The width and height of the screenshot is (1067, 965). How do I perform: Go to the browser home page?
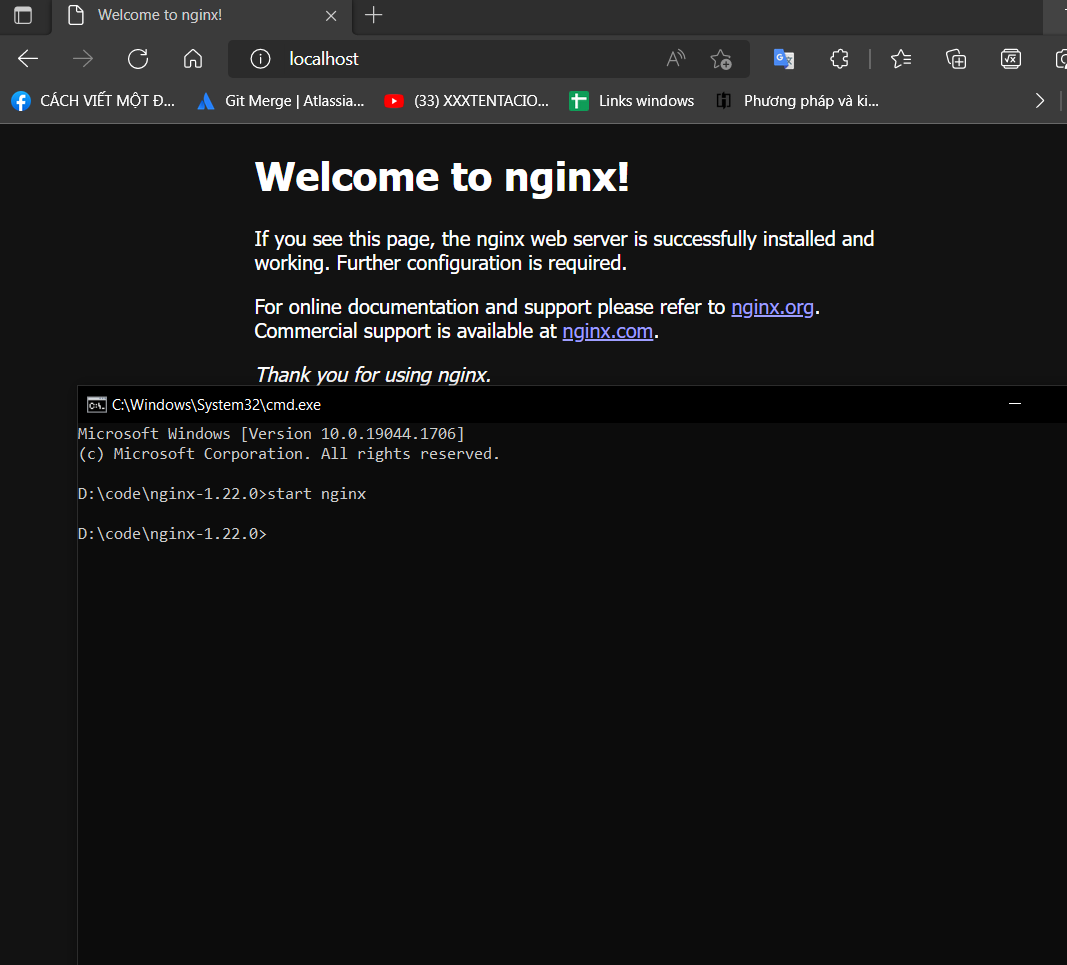tap(193, 59)
